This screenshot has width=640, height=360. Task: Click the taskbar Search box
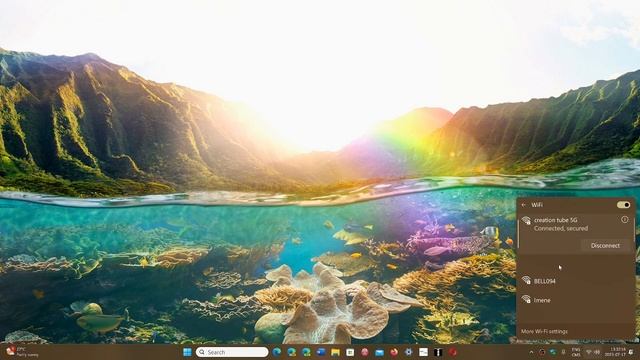pyautogui.click(x=232, y=352)
